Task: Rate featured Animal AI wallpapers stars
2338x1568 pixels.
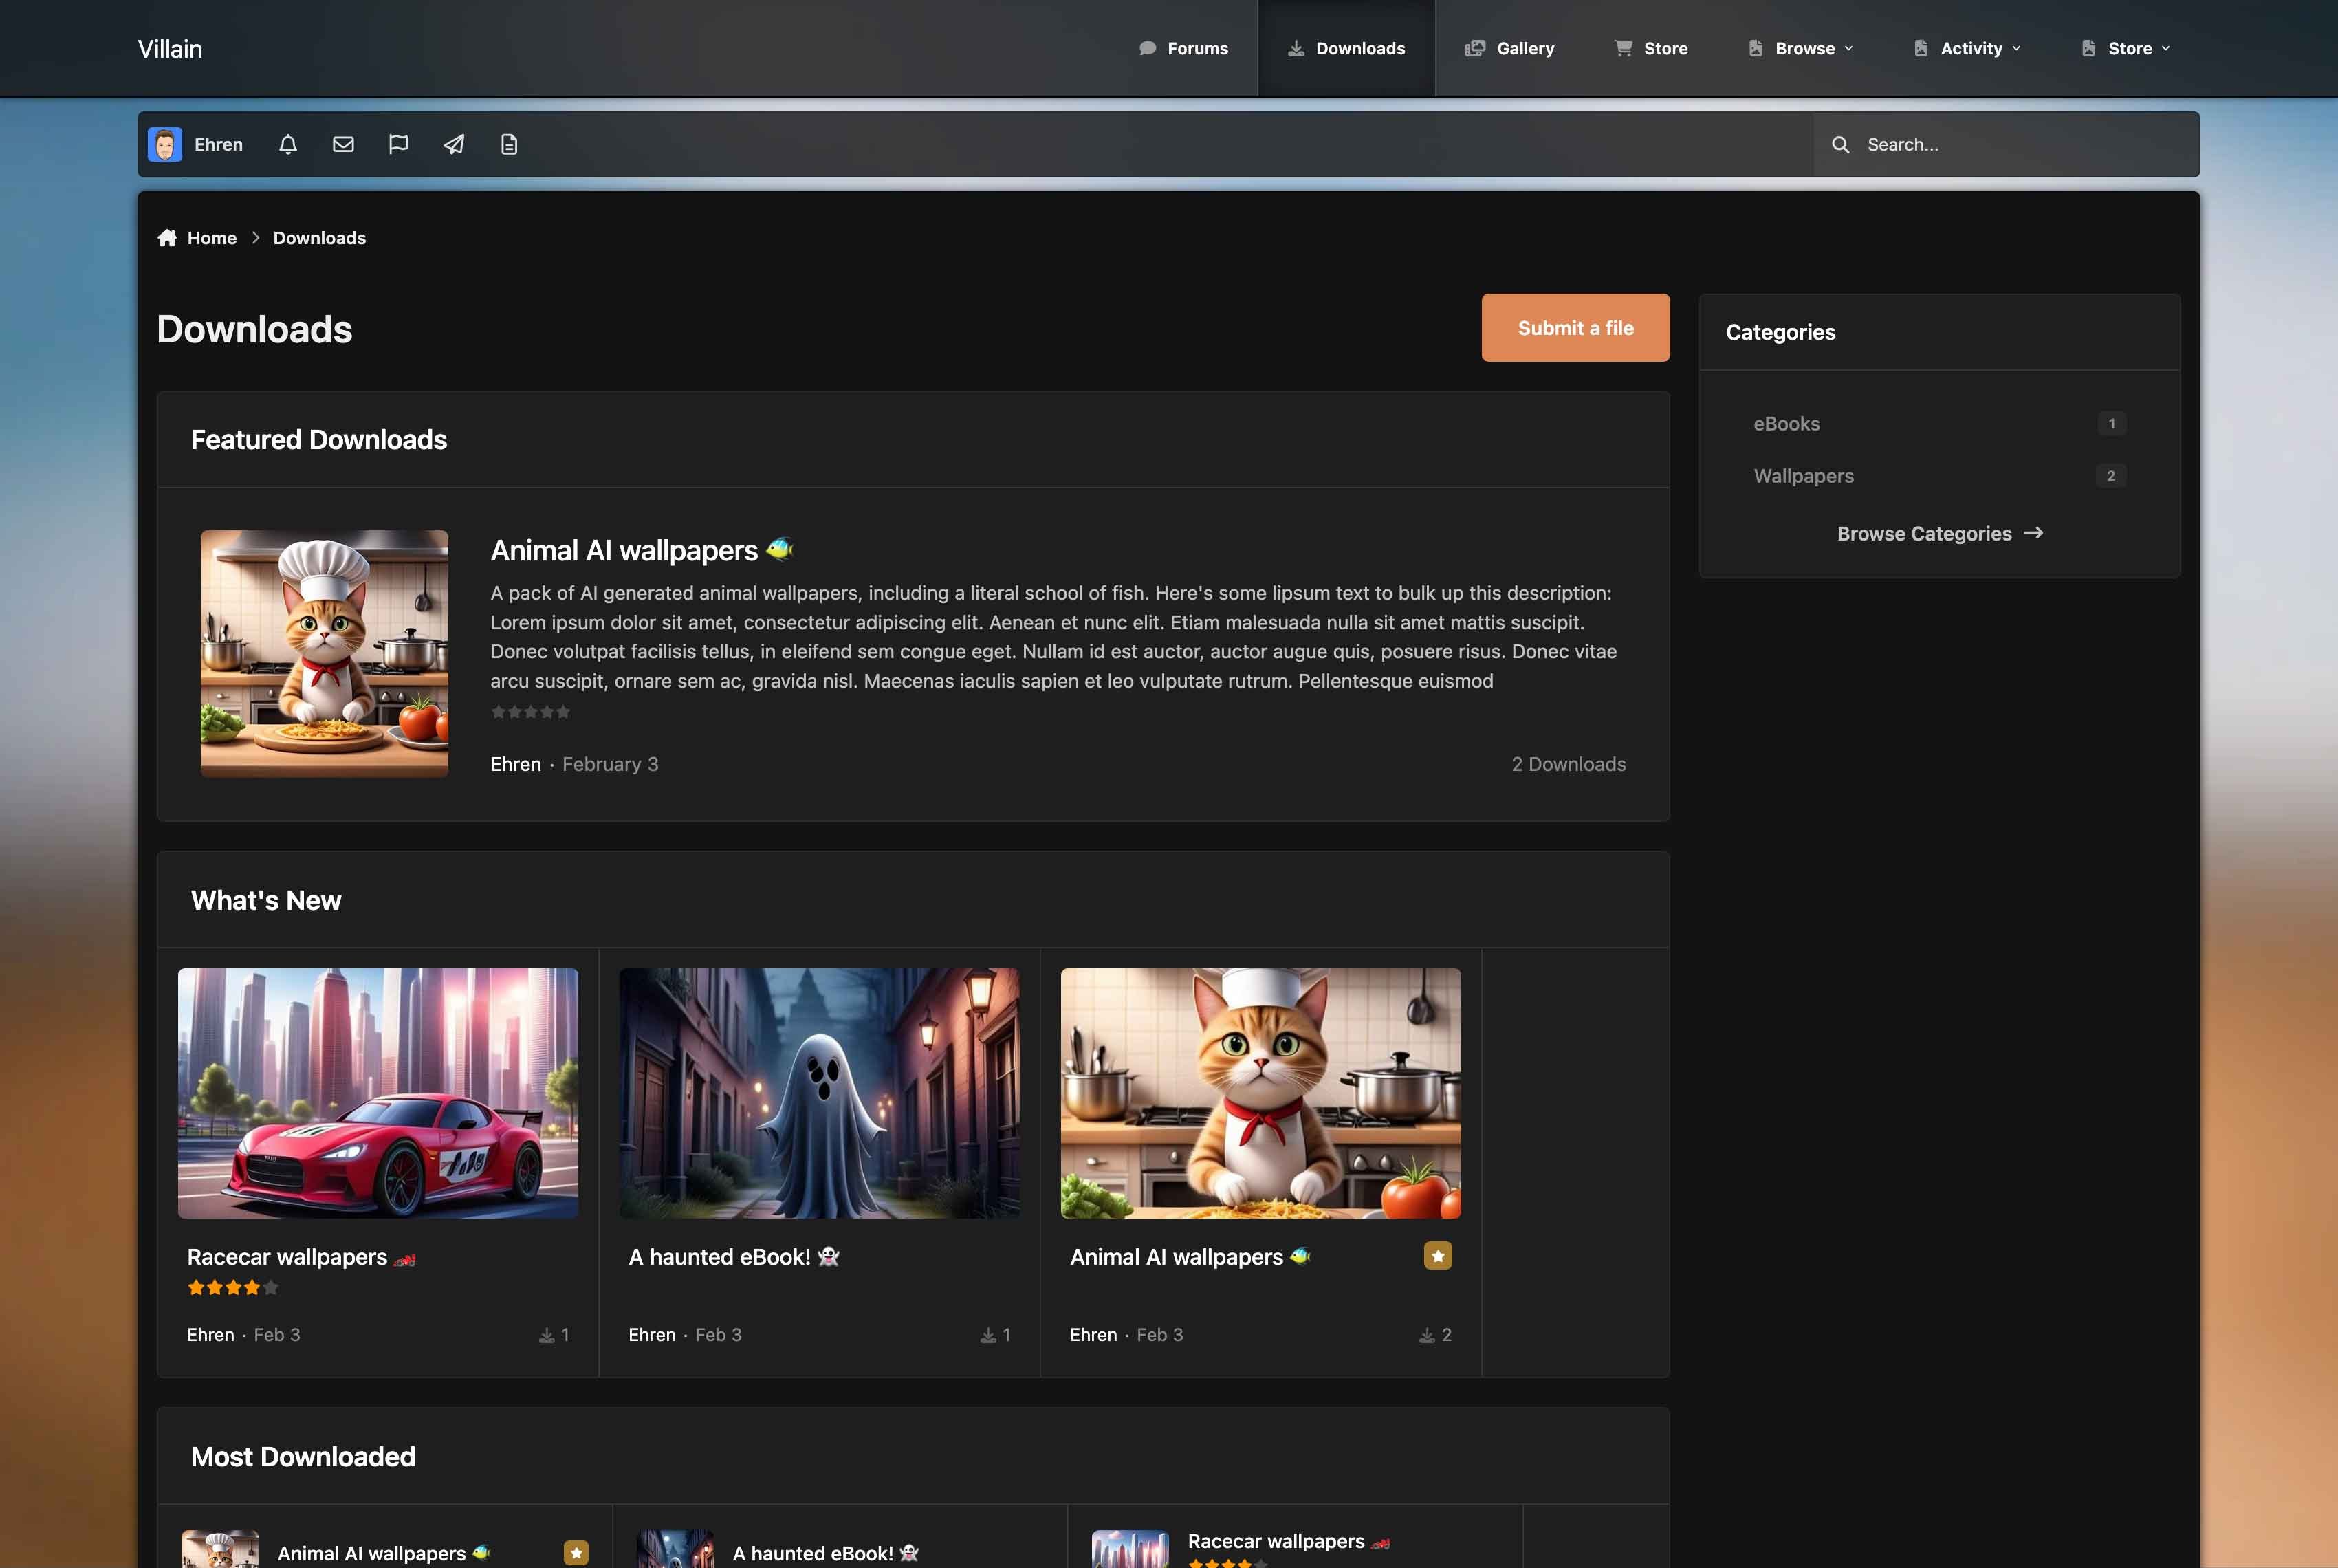Action: (531, 712)
